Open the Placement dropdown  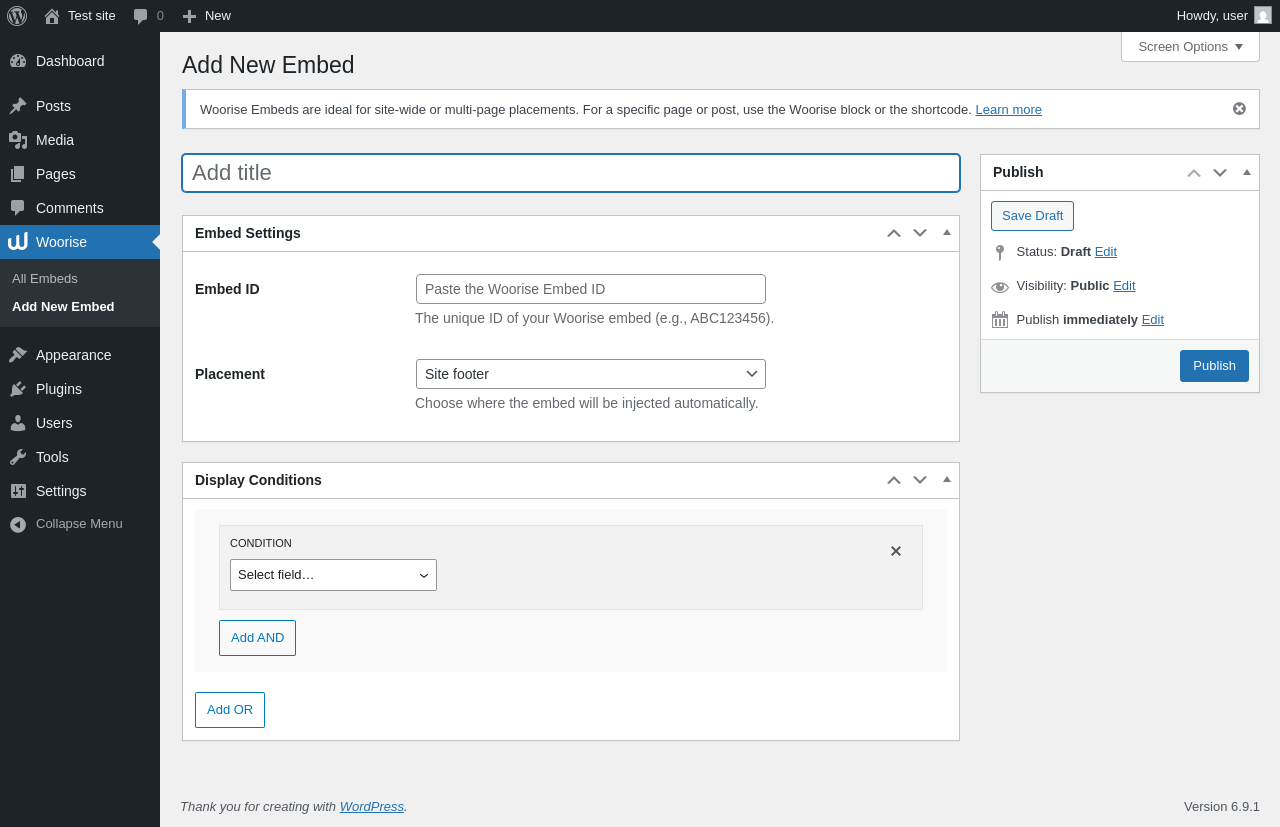coord(590,374)
